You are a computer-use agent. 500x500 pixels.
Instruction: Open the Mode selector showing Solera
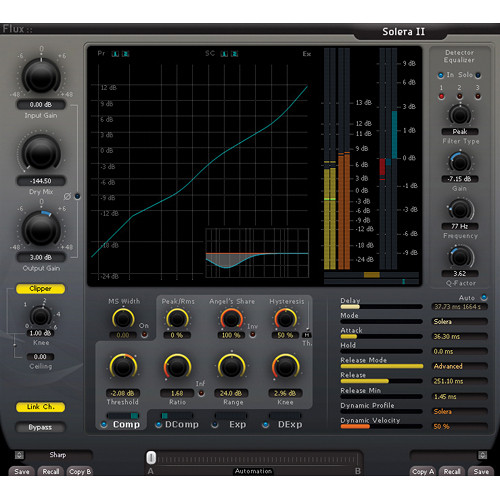pyautogui.click(x=460, y=322)
